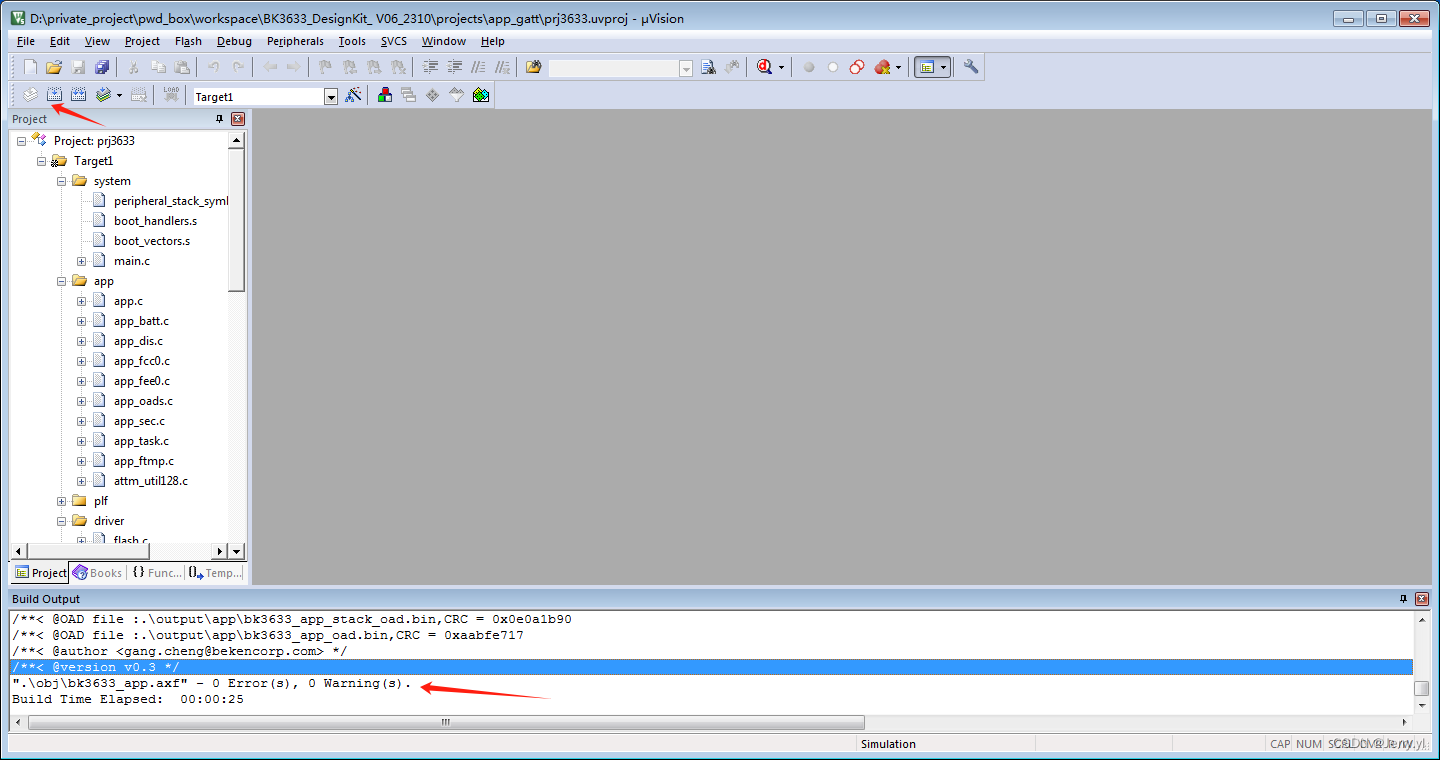Click the Rebuild all target files icon
The image size is (1440, 760).
pyautogui.click(x=78, y=95)
